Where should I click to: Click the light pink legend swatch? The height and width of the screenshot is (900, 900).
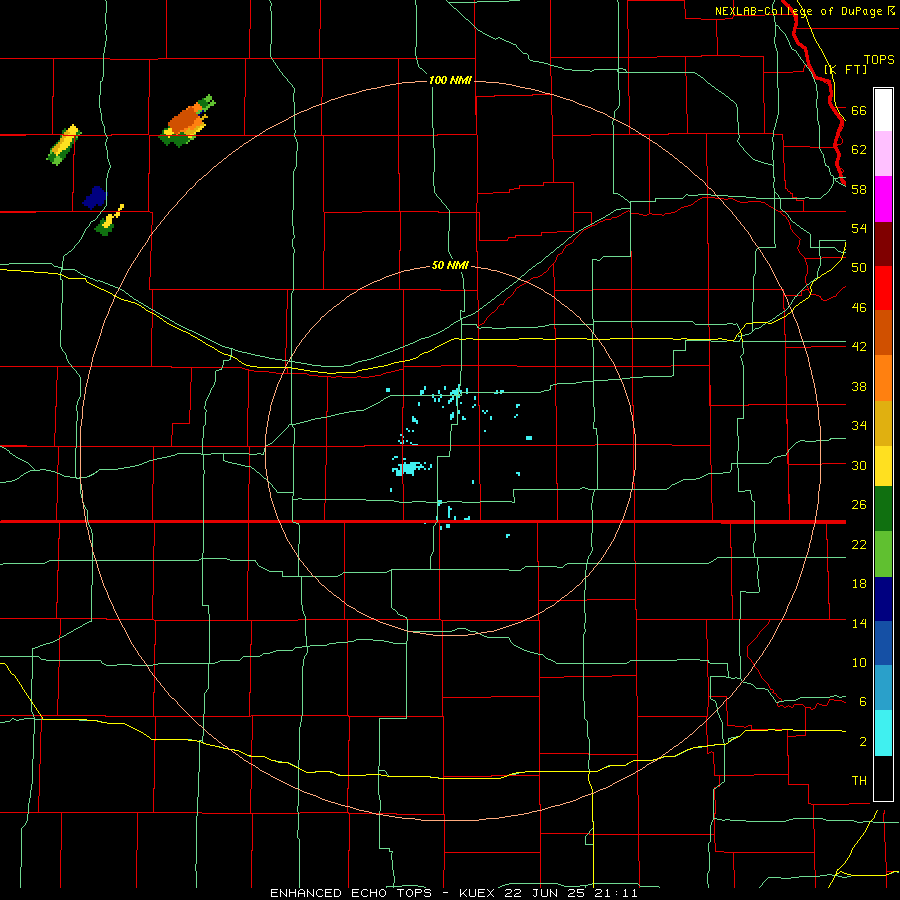883,153
